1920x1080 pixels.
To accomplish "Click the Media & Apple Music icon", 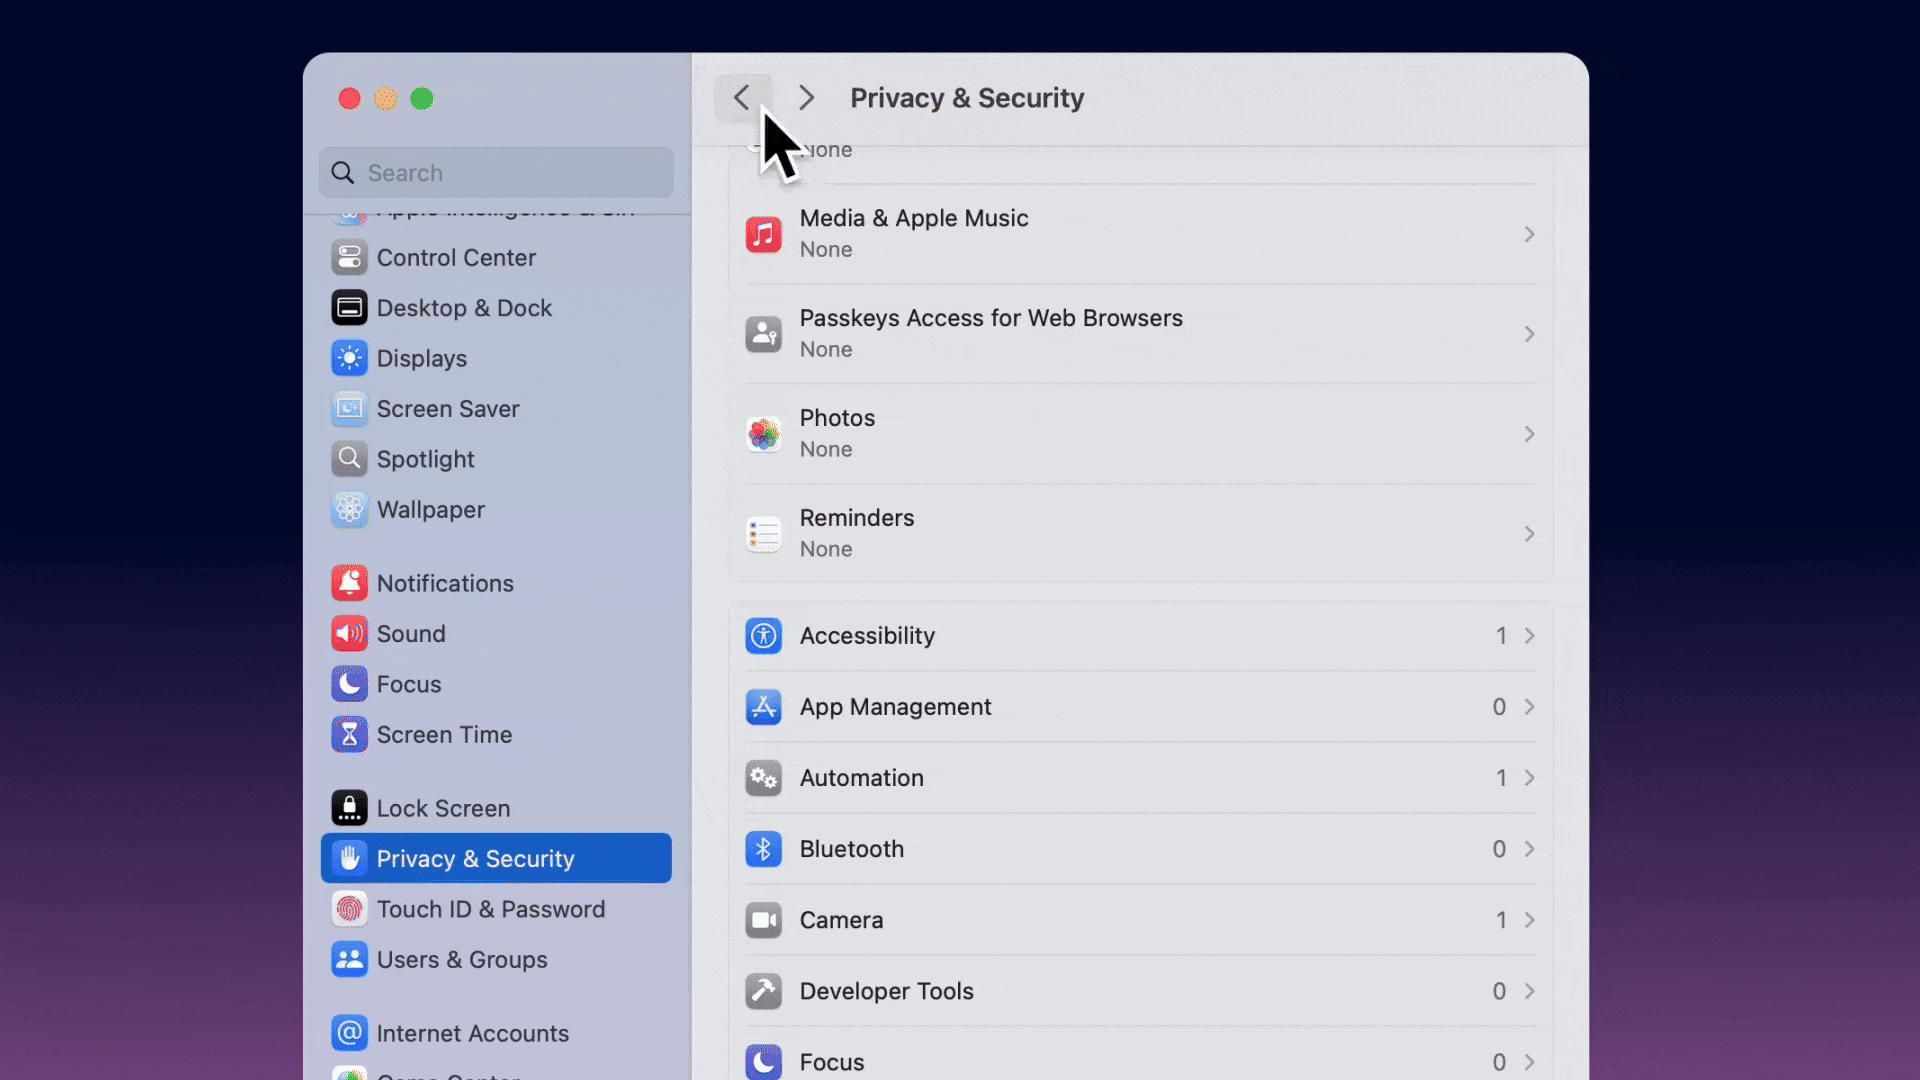I will (x=763, y=234).
